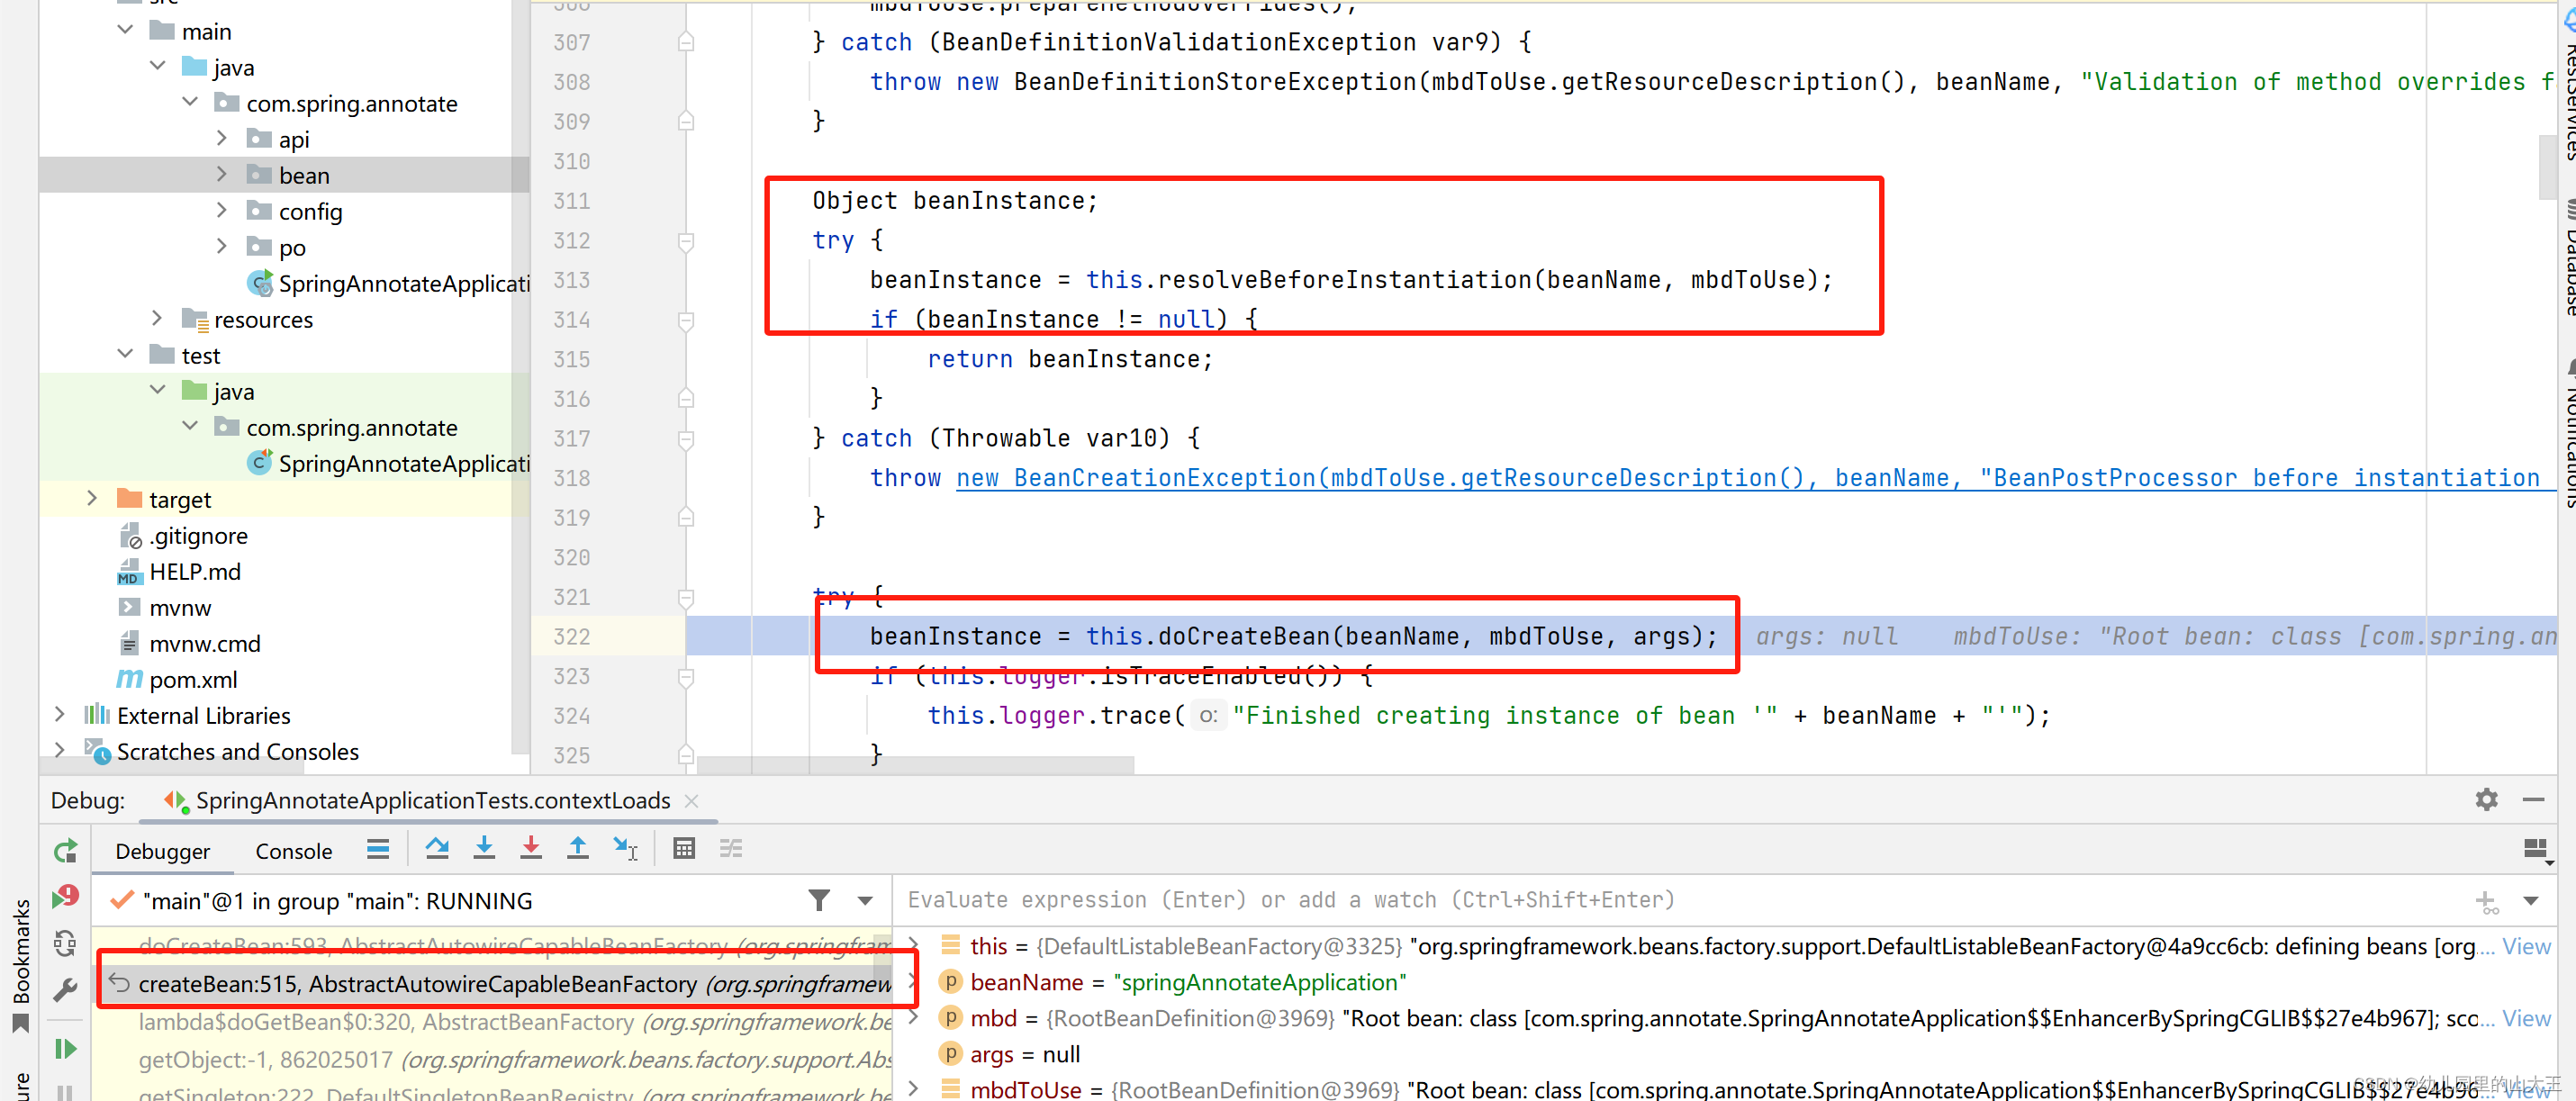Toggle fold marker at line 317
Image resolution: width=2576 pixels, height=1101 pixels.
pyautogui.click(x=686, y=439)
